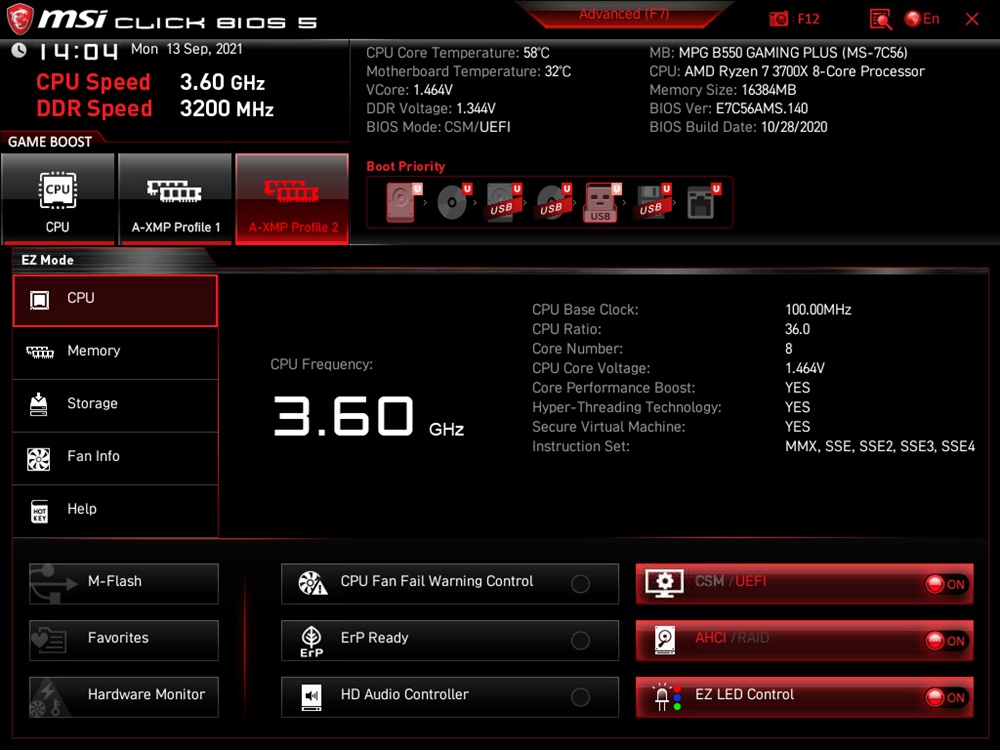Select the USB hard disk boot device icon
The image size is (1000, 750).
[x=504, y=202]
